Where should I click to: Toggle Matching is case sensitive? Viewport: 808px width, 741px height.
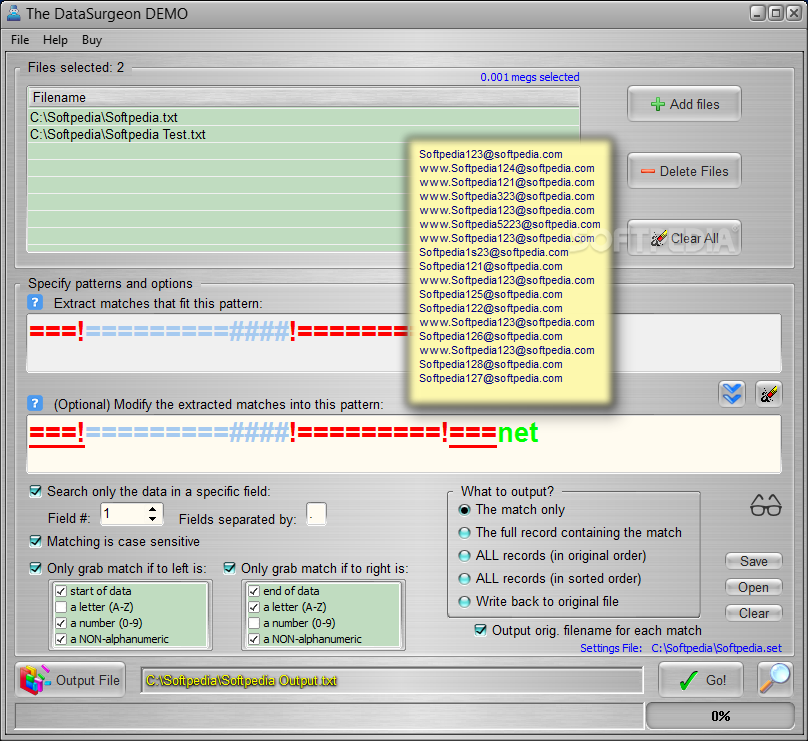click(35, 541)
